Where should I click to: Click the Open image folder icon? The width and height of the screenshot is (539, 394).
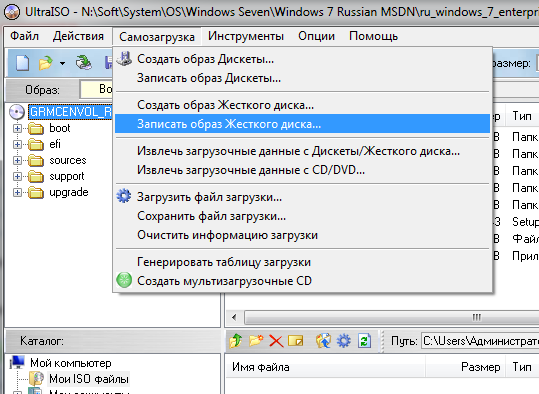(x=46, y=63)
